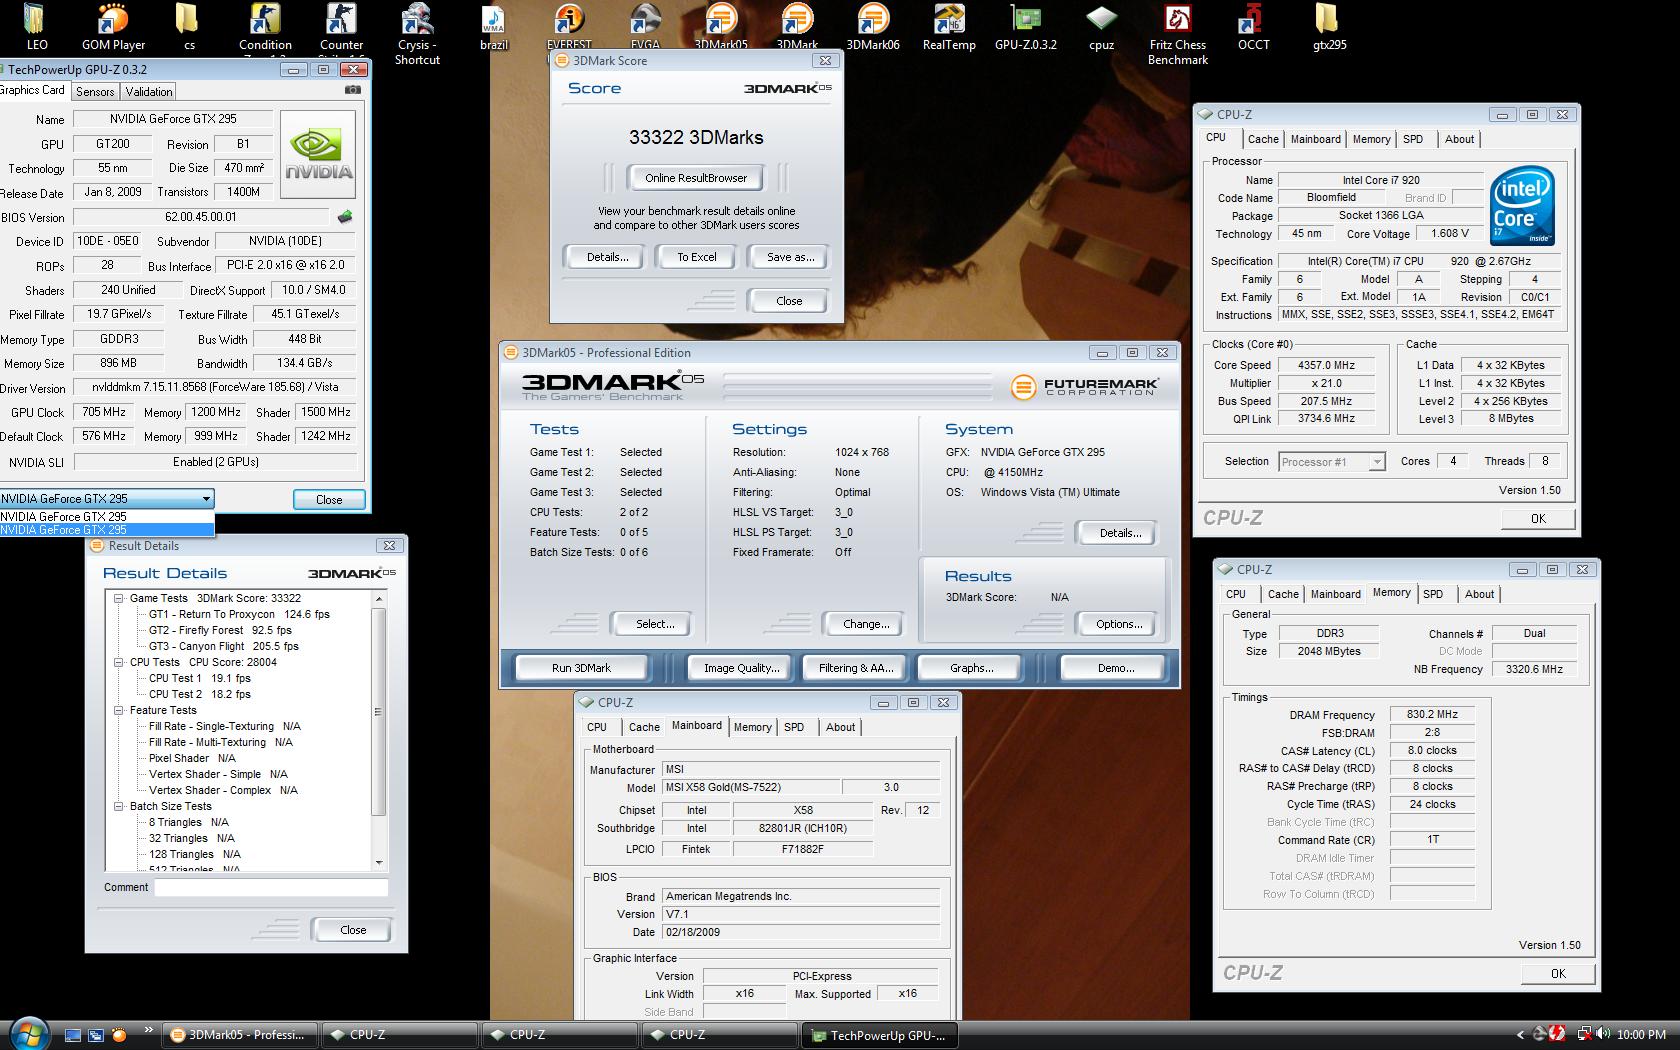Open the SPD tab in CPU-Z memory window
Image resolution: width=1680 pixels, height=1050 pixels.
coord(1433,594)
